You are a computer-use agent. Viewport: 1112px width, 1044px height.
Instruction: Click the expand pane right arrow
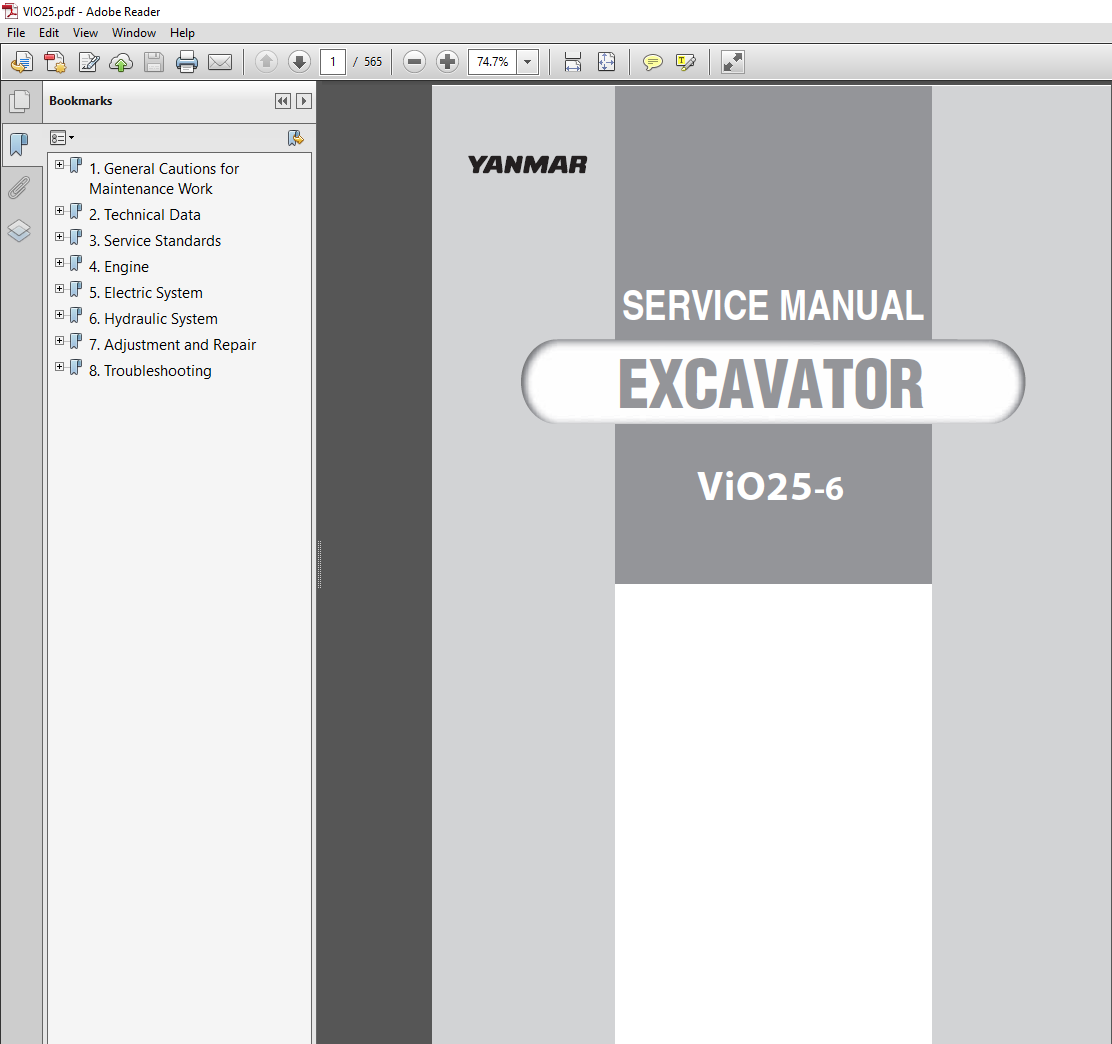point(304,101)
